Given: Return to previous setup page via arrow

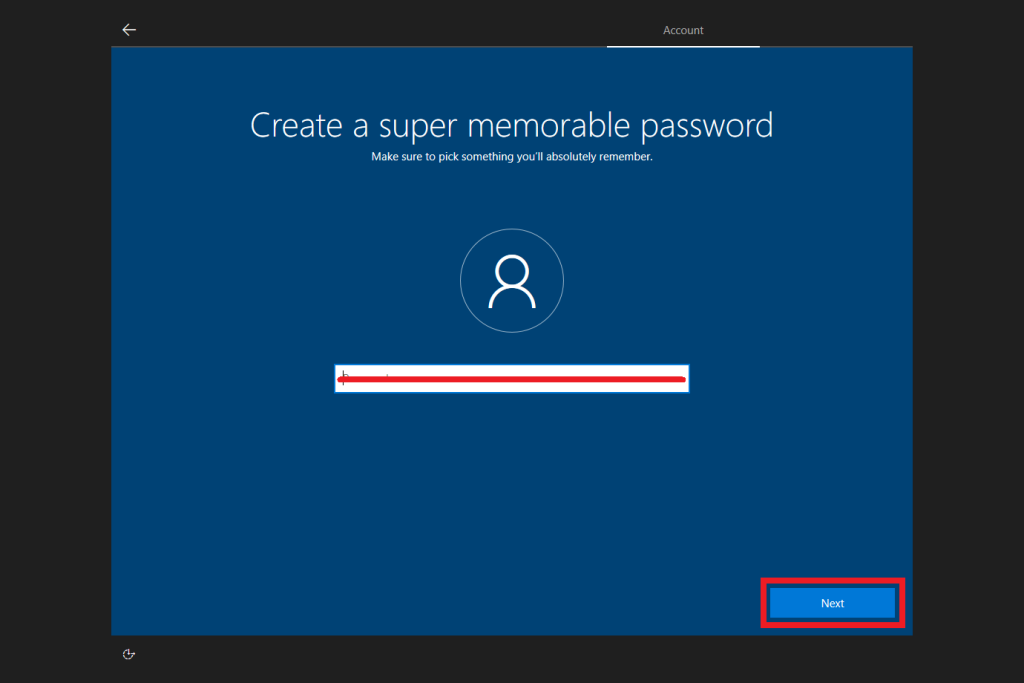Looking at the screenshot, I should click(x=129, y=30).
